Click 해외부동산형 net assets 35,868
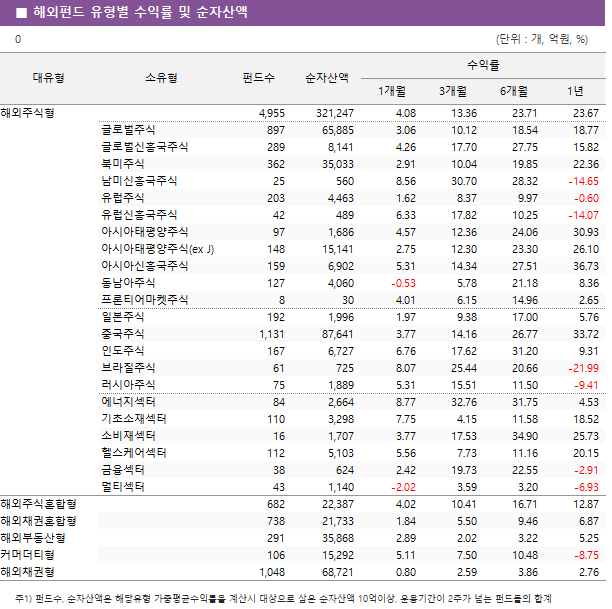This screenshot has height=609, width=612. tap(338, 538)
